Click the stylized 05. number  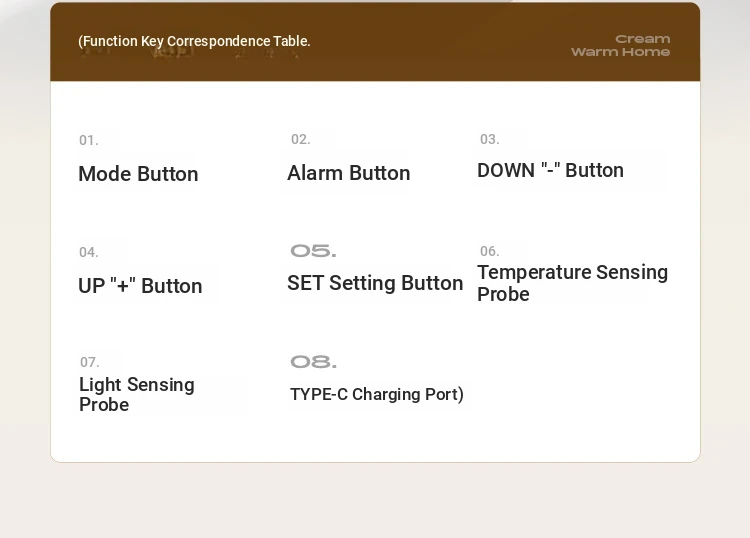click(x=313, y=251)
